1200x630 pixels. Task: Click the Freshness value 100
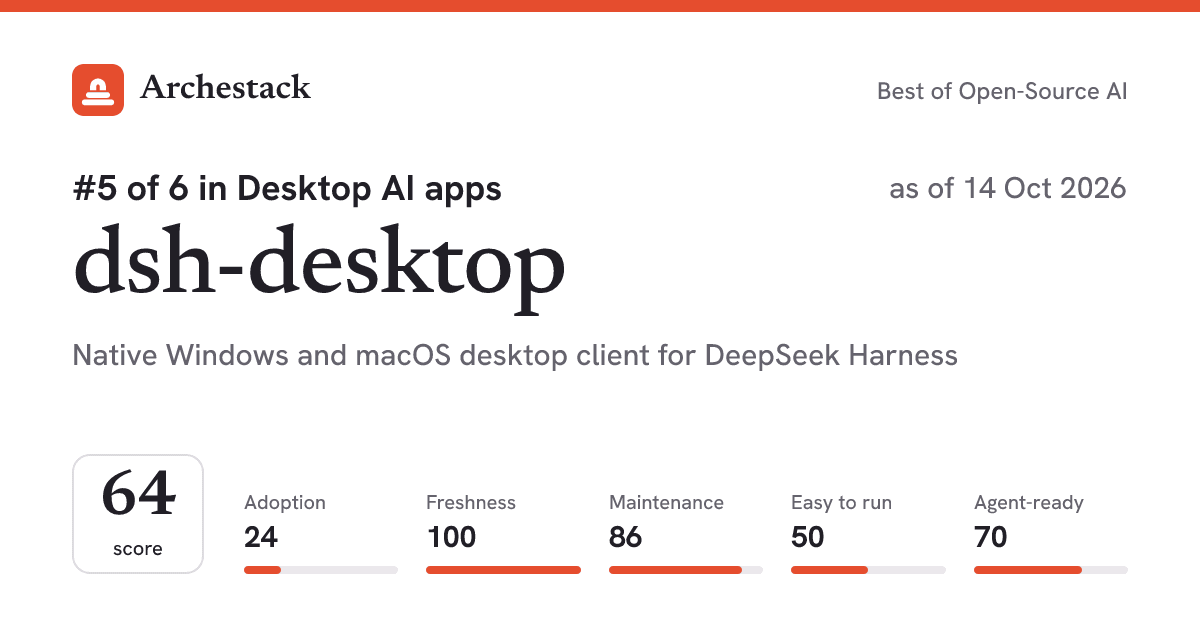pyautogui.click(x=451, y=538)
